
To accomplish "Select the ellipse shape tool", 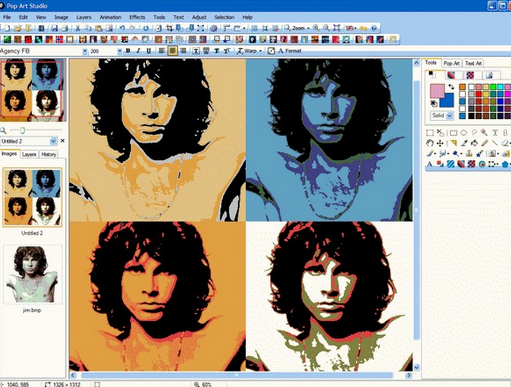I will click(464, 133).
